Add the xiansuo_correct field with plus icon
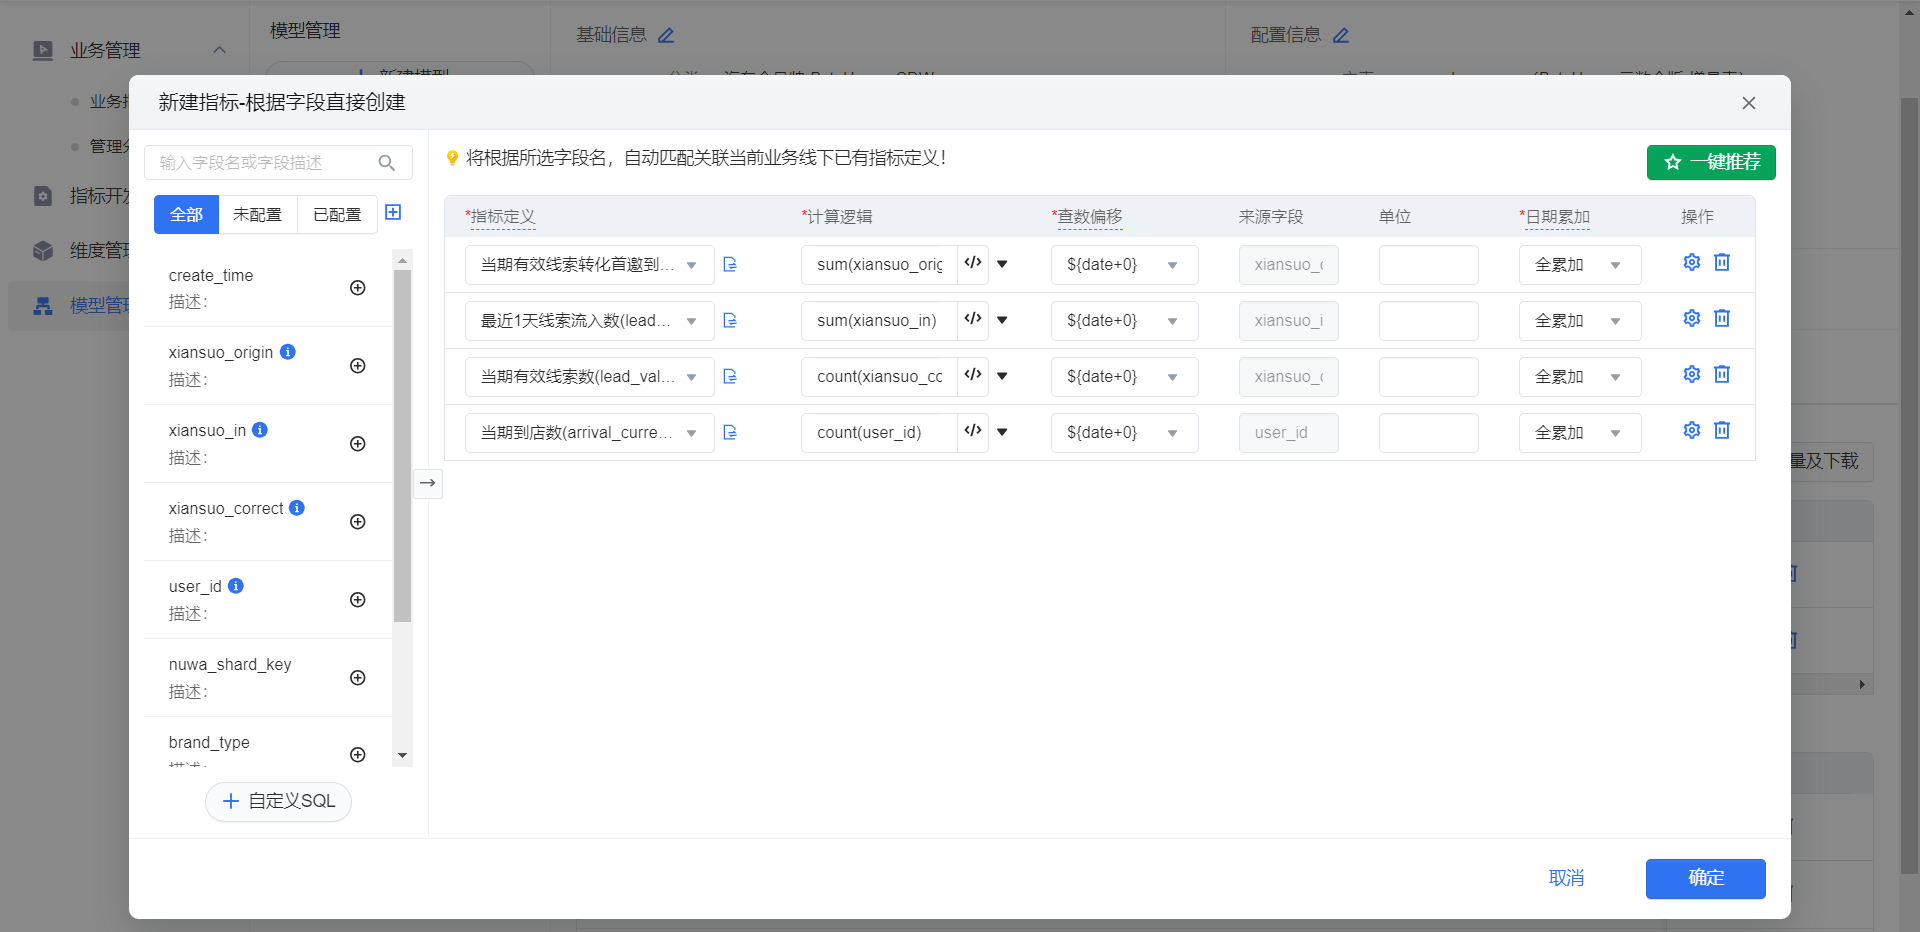The width and height of the screenshot is (1920, 932). click(357, 522)
